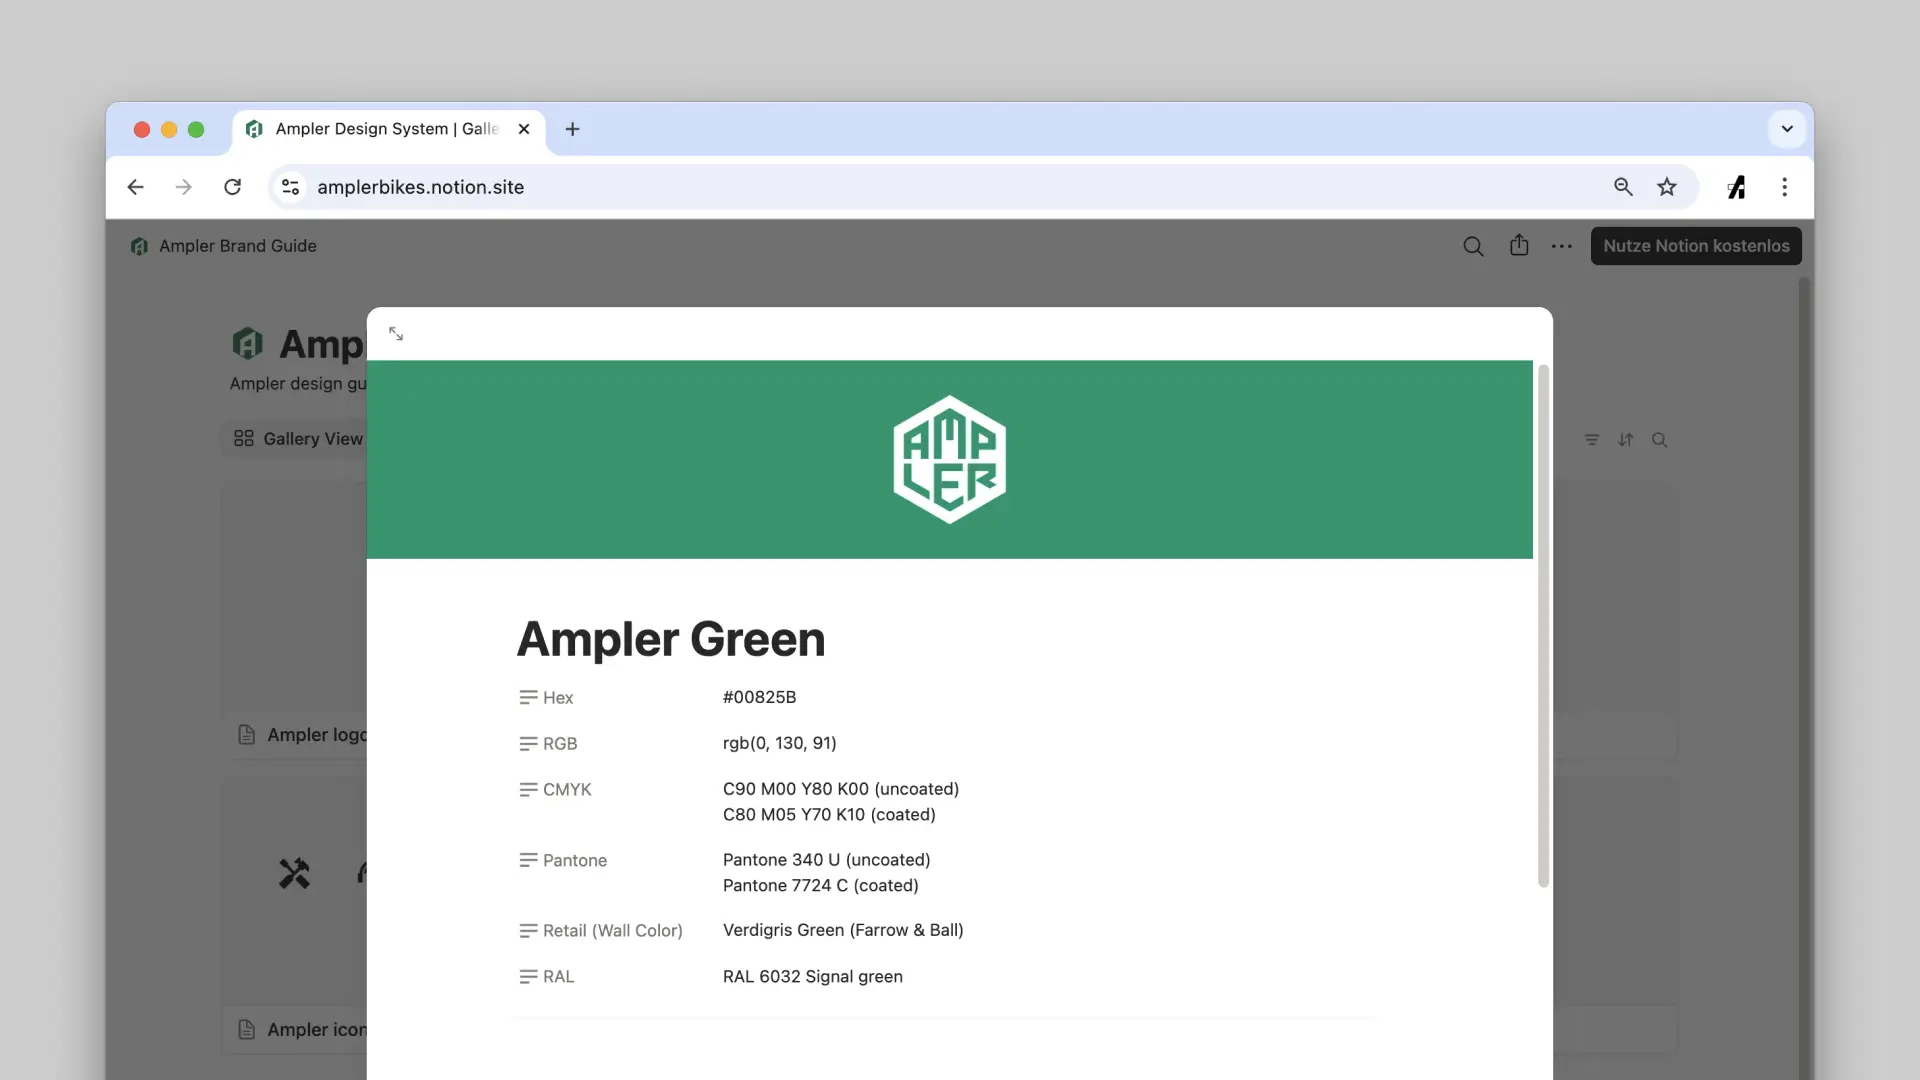Screen dimensions: 1920x1080
Task: Open the site information icon
Action: click(291, 187)
